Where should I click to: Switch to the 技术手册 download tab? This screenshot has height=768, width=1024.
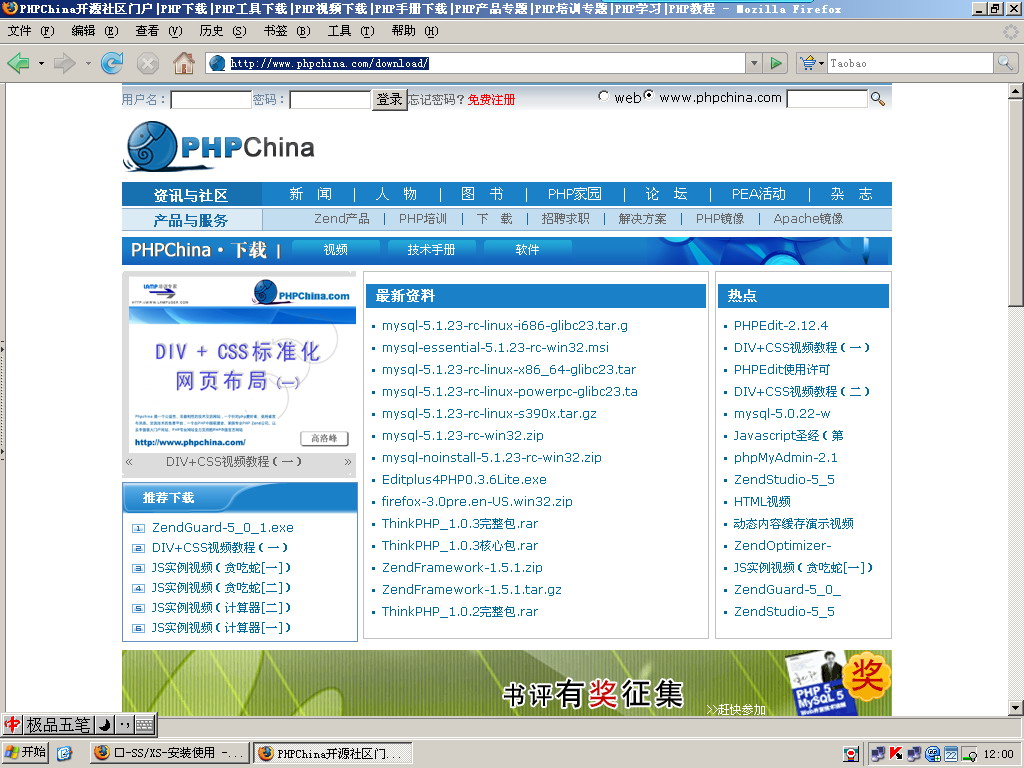[431, 249]
